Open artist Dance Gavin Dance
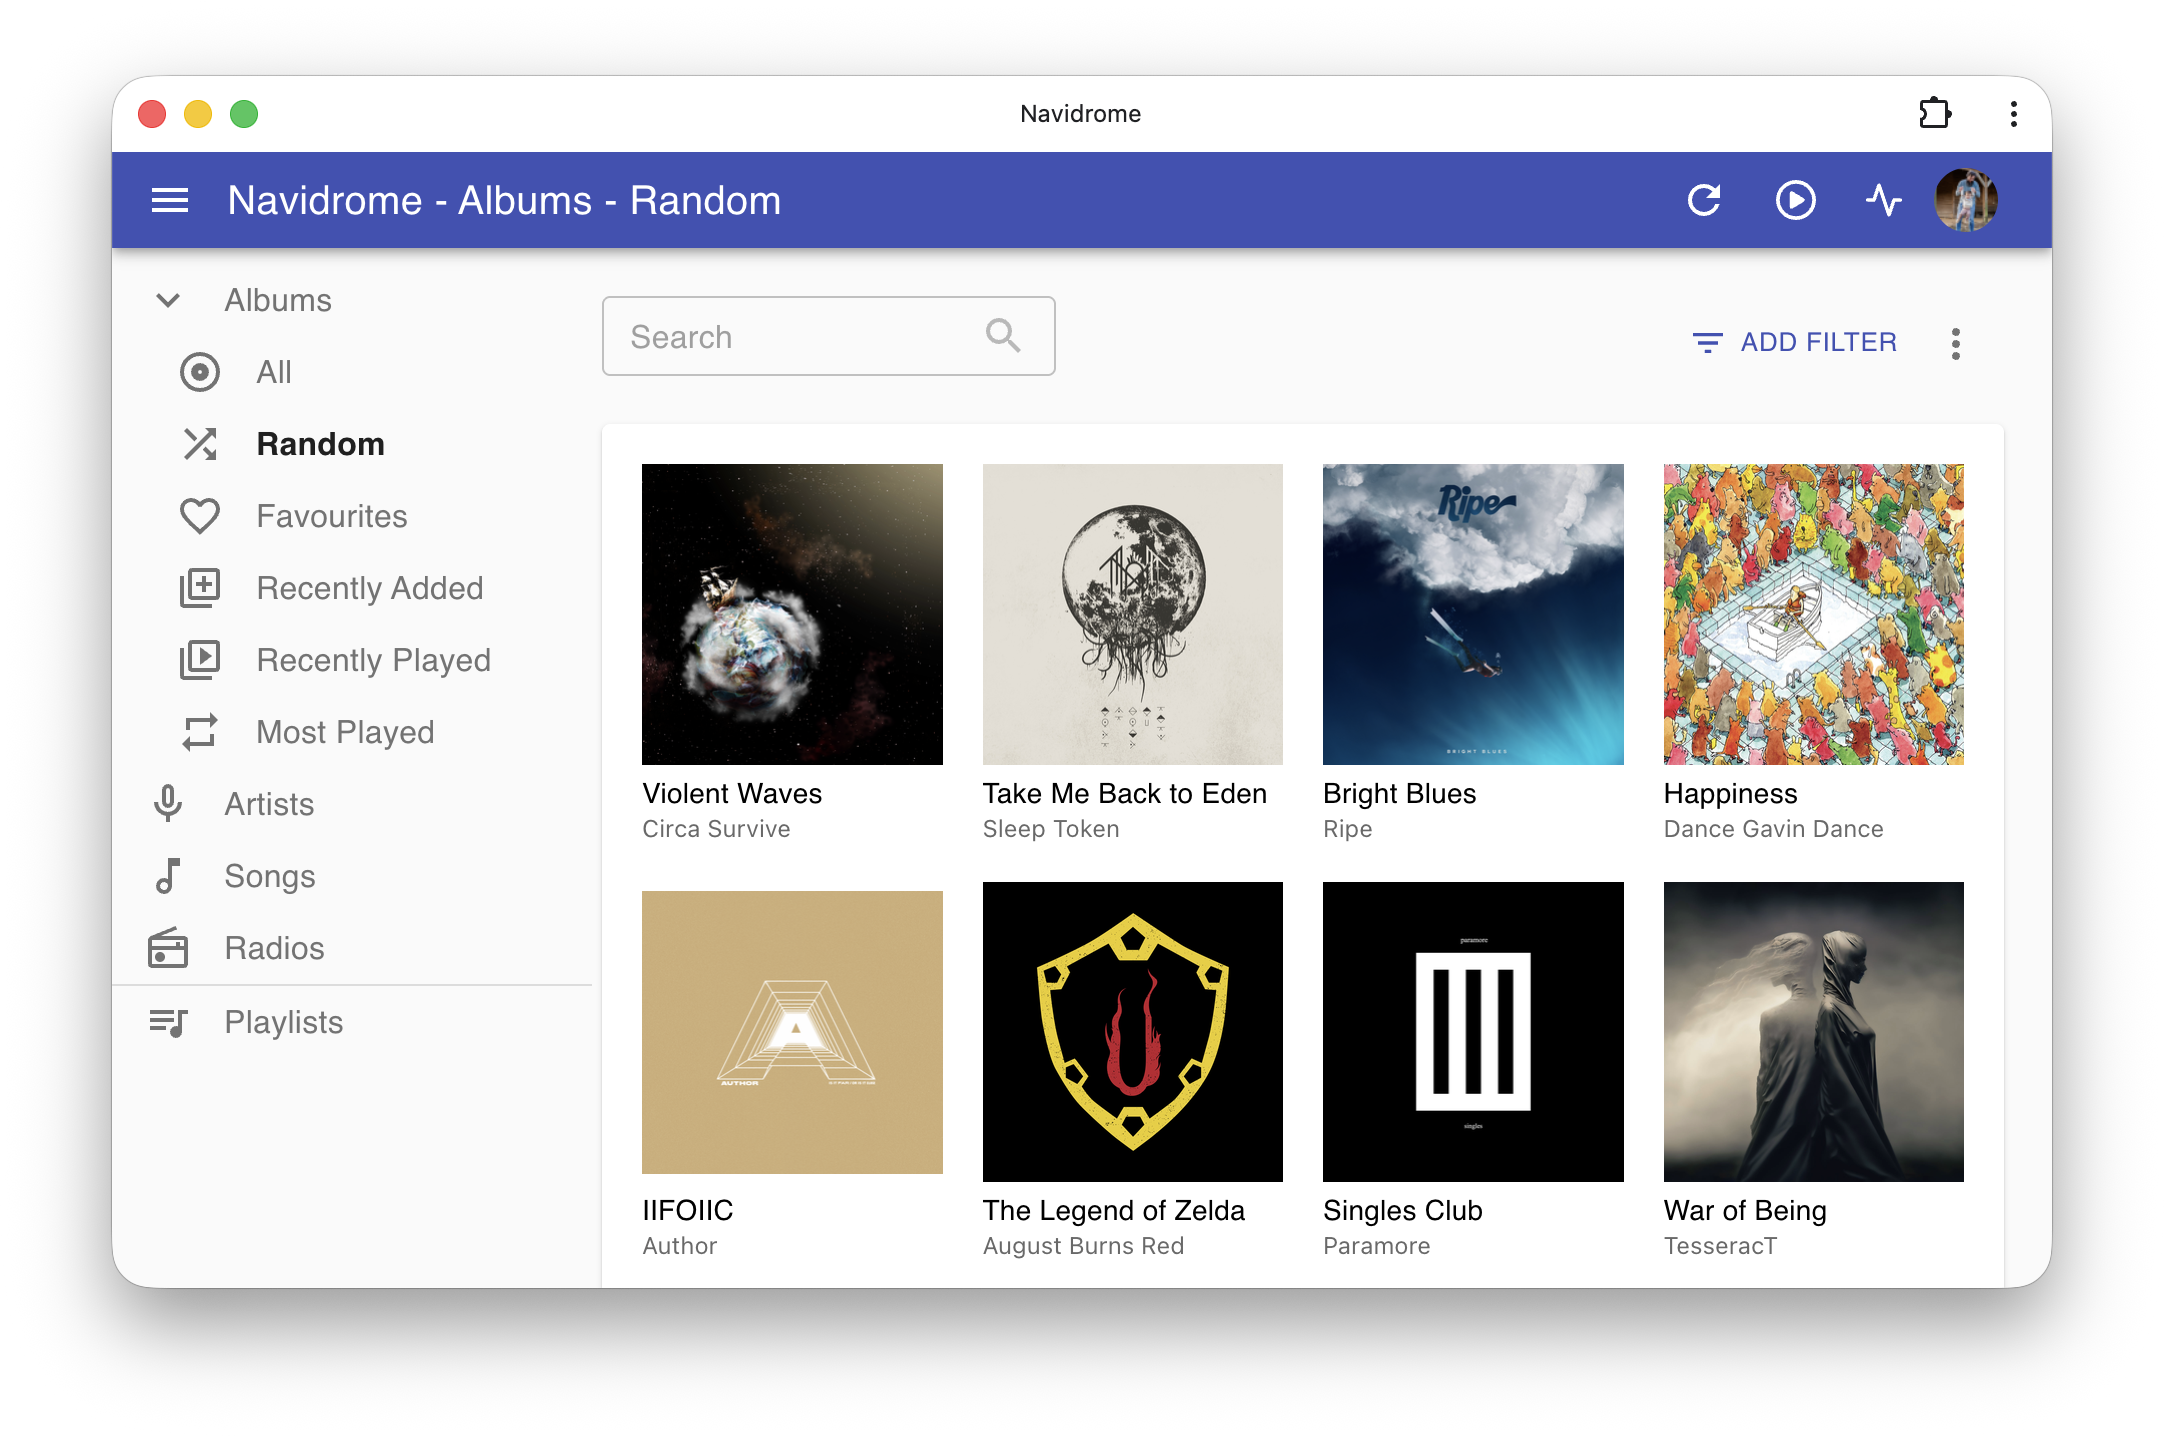This screenshot has height=1436, width=2164. click(x=1774, y=829)
